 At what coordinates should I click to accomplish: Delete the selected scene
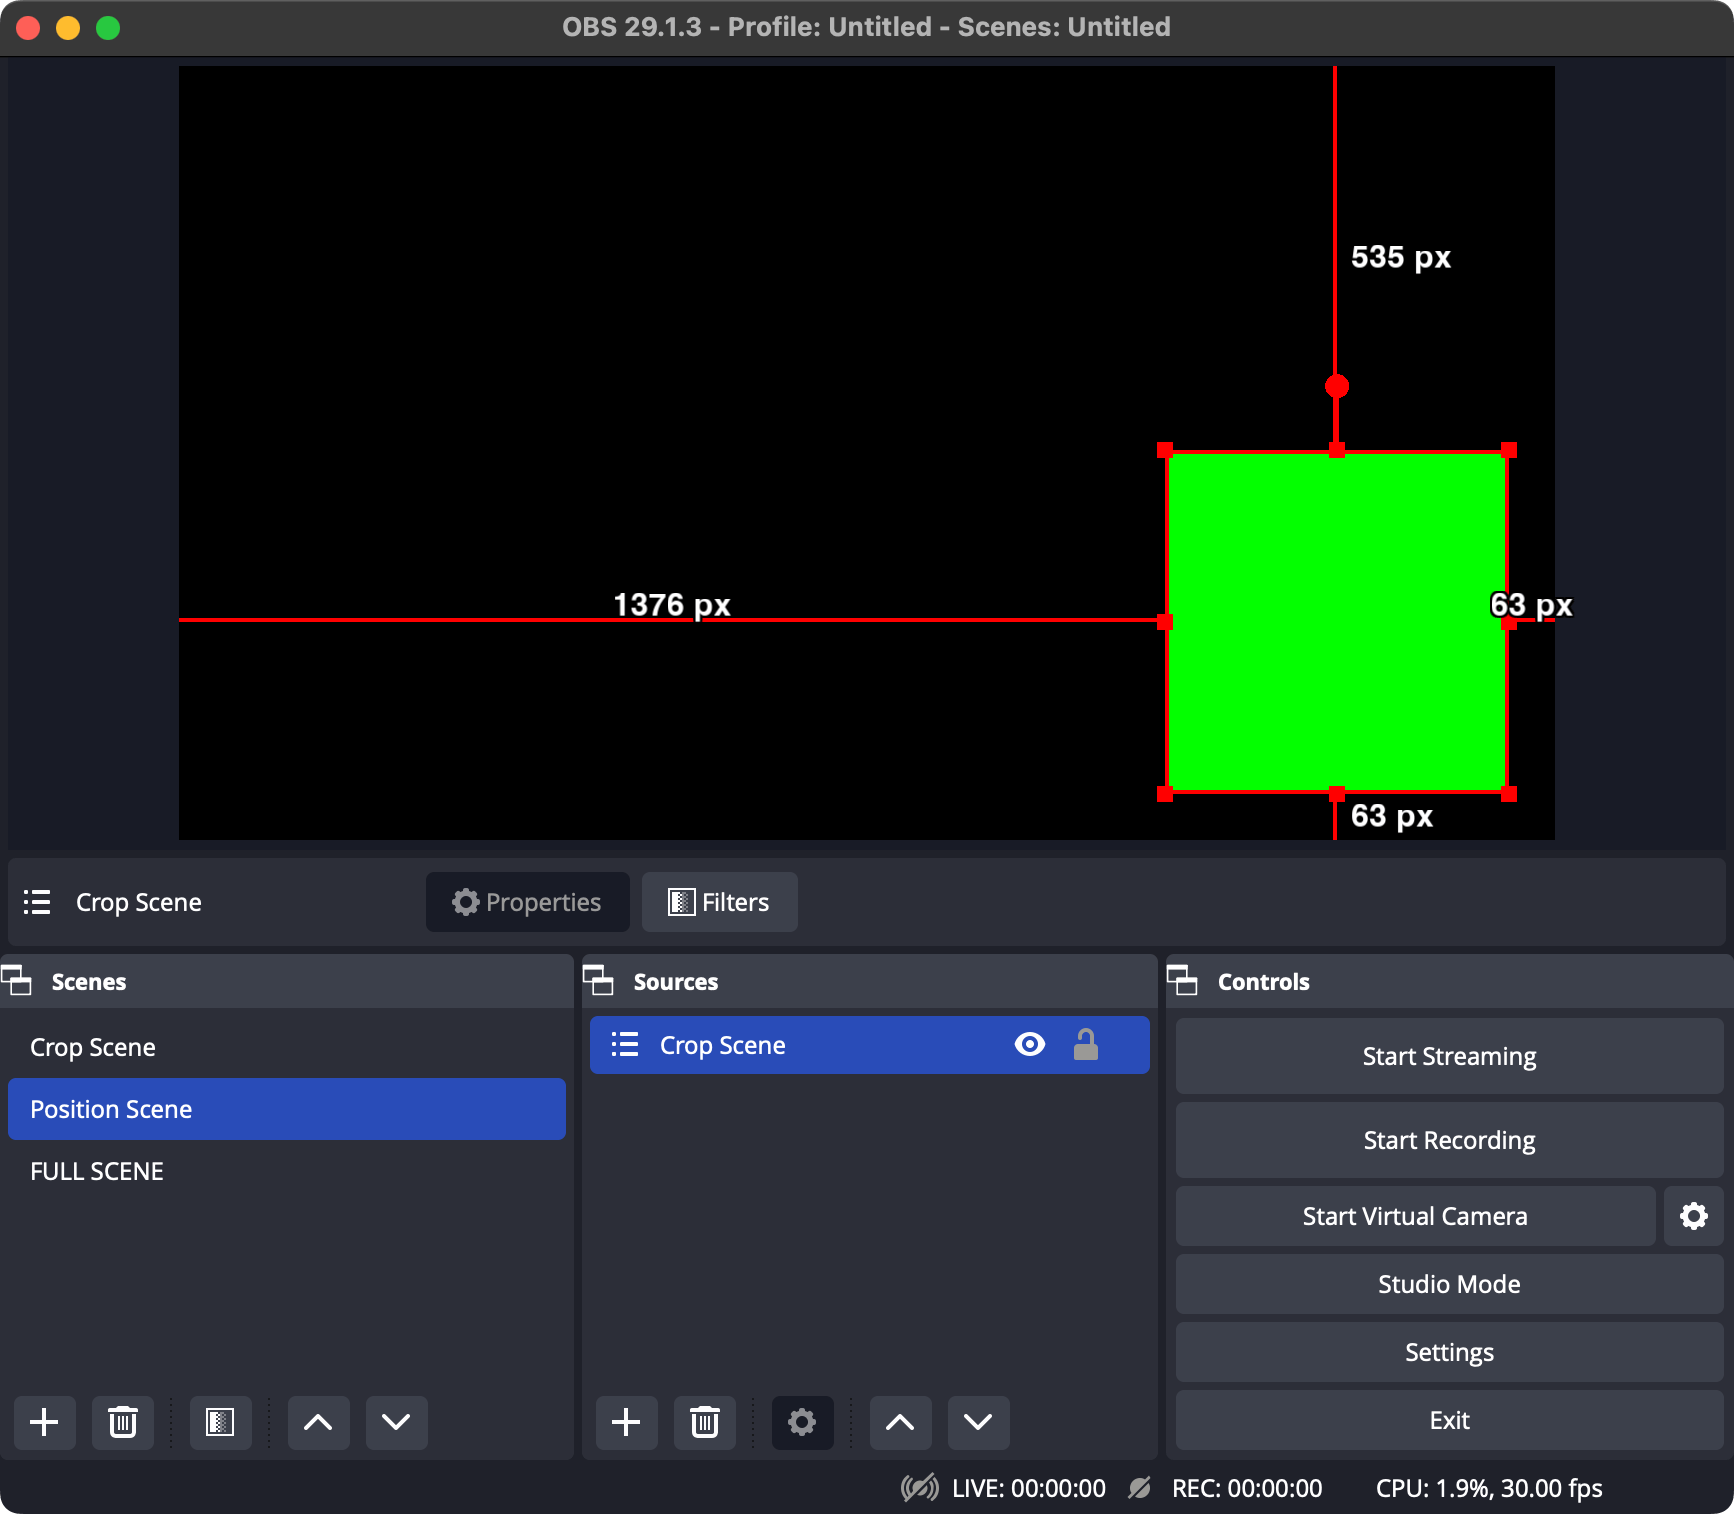pos(122,1422)
